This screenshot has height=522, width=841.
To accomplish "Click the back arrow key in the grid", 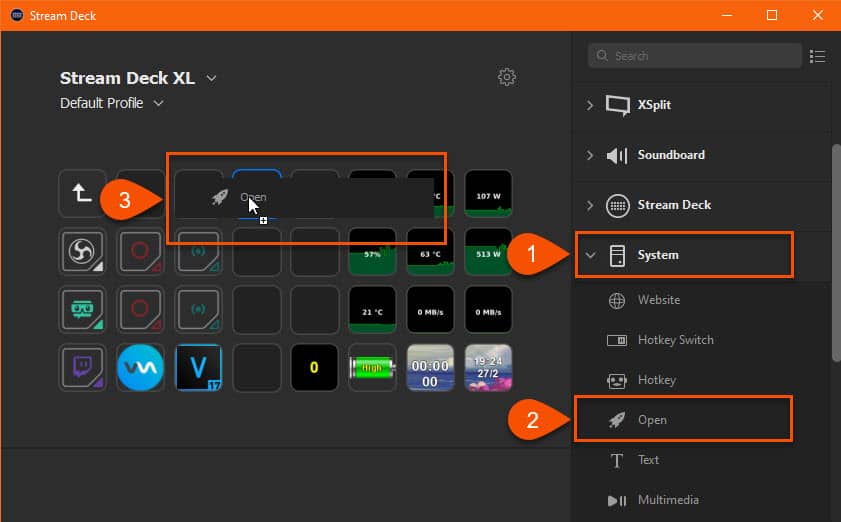I will pos(82,194).
